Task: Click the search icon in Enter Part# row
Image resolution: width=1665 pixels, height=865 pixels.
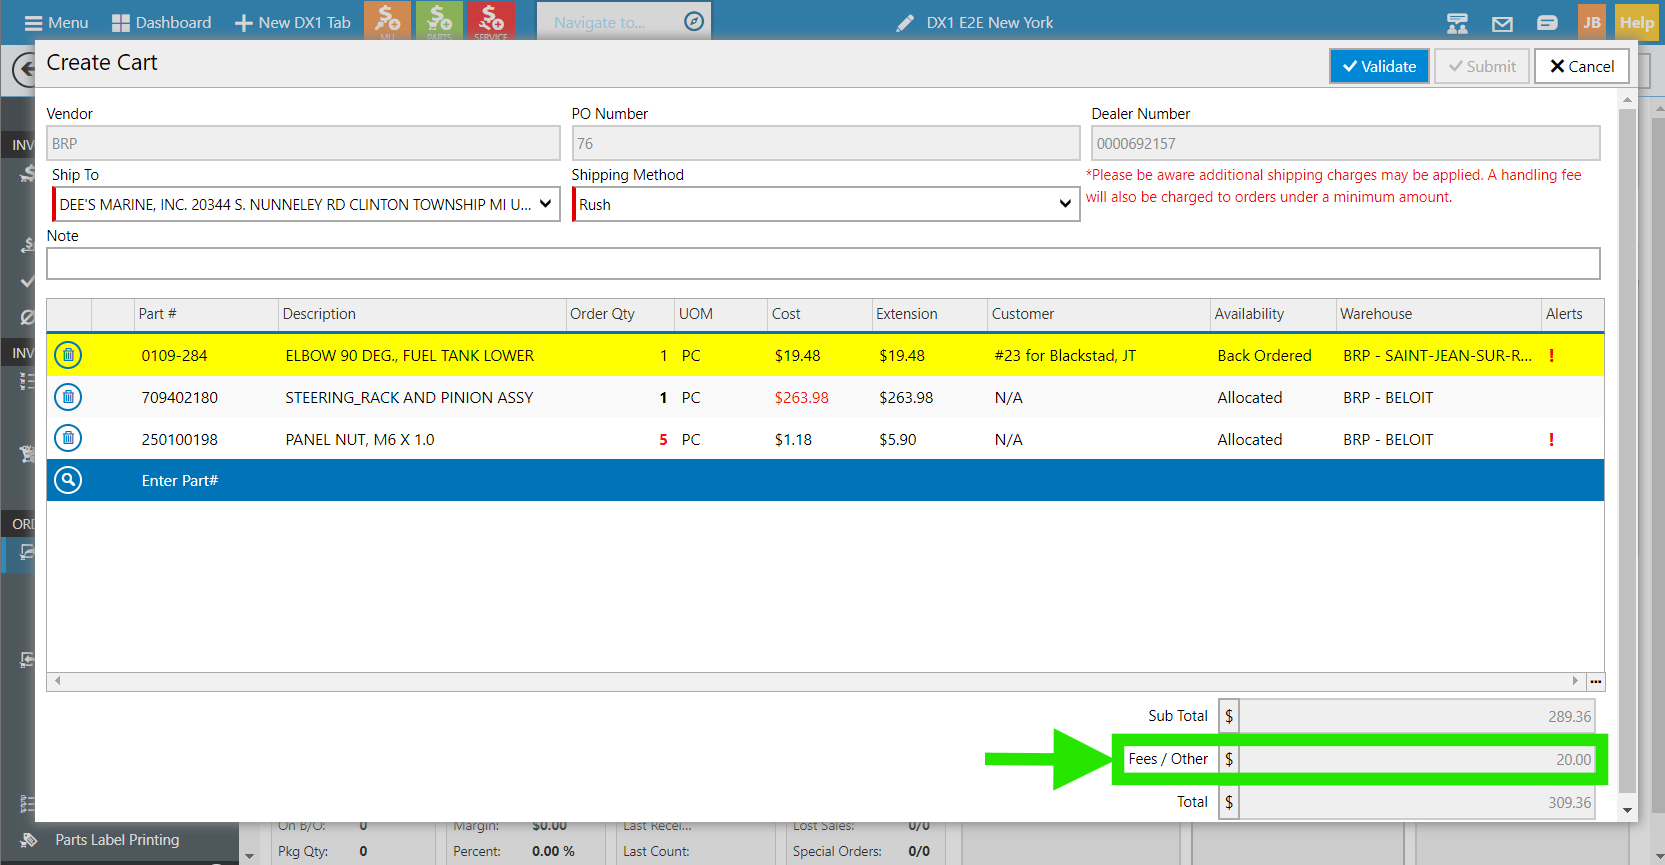Action: click(68, 480)
